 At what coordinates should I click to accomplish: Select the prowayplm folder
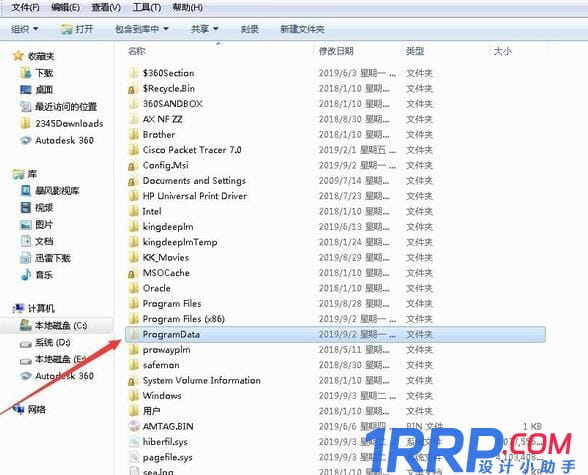(166, 350)
